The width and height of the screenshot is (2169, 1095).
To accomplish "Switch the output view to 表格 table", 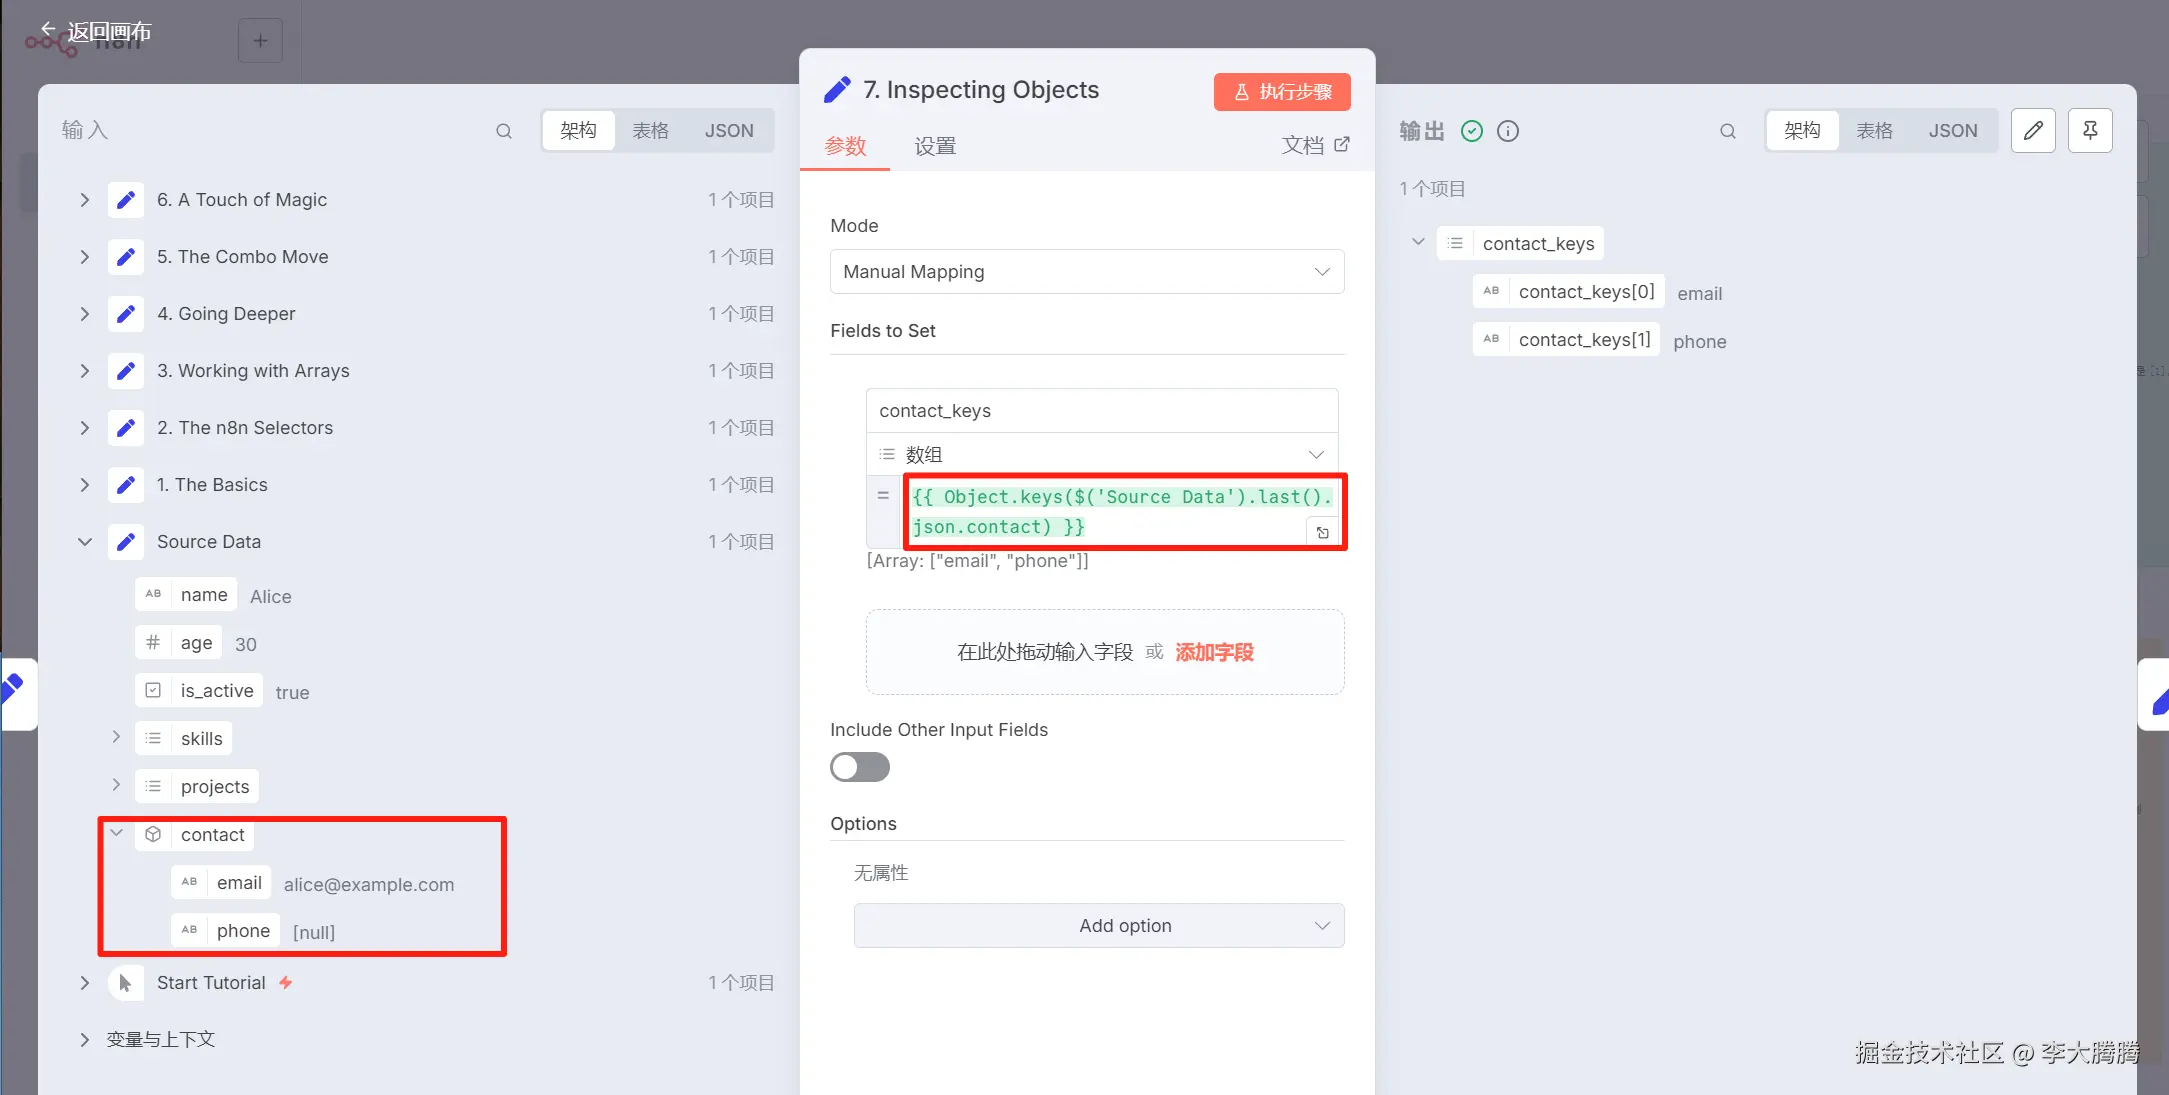I will click(x=1874, y=131).
